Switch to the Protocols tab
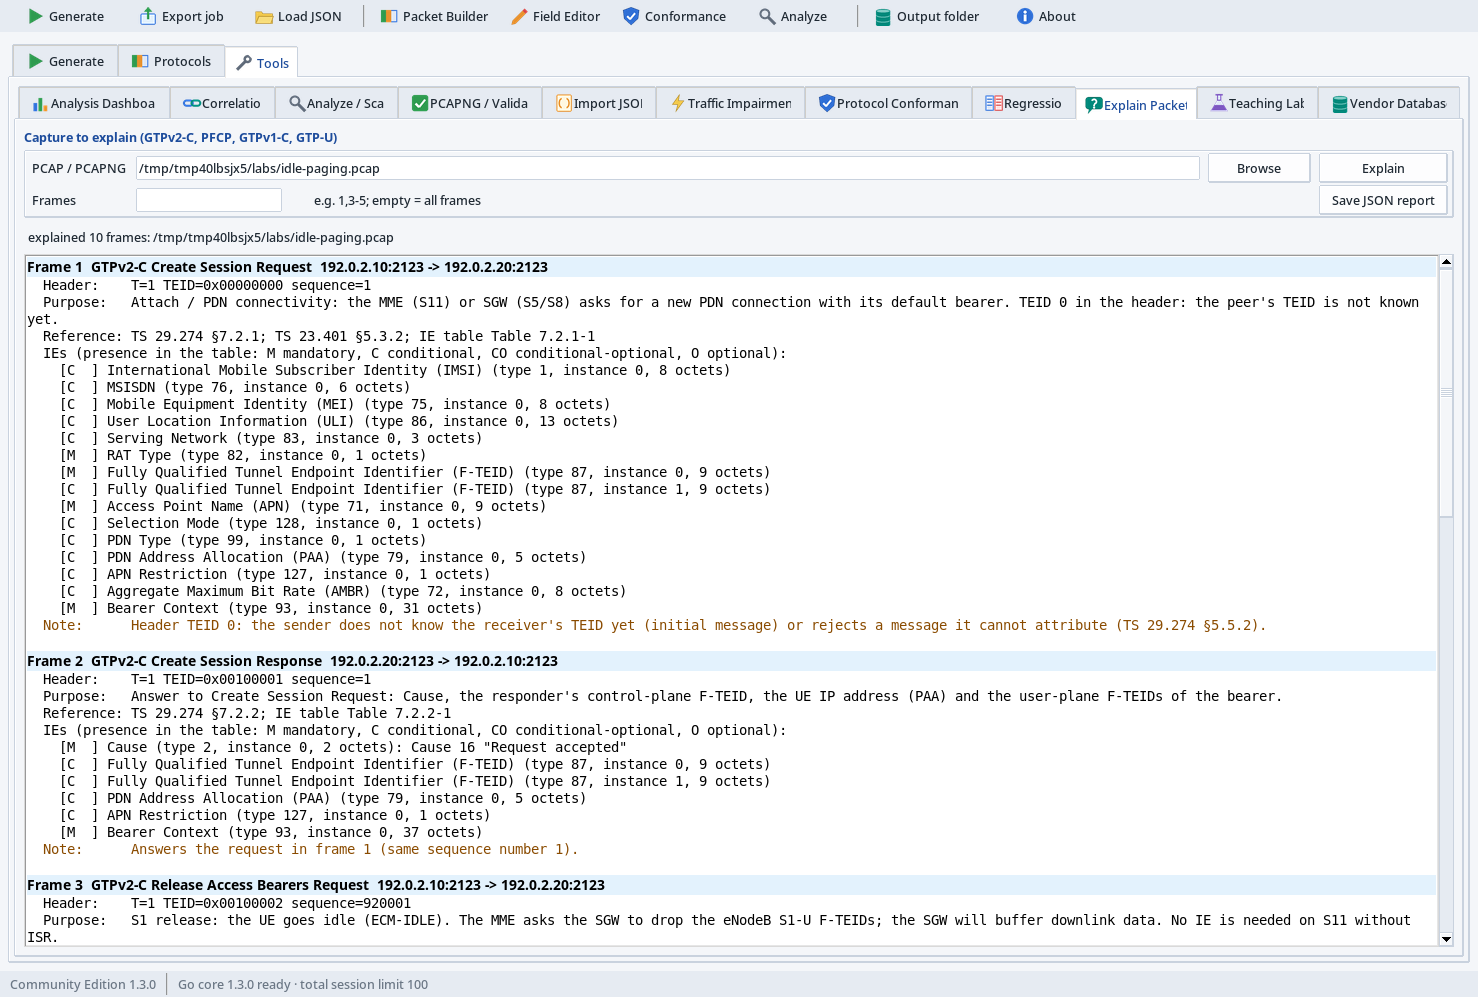The width and height of the screenshot is (1478, 997). 172,61
